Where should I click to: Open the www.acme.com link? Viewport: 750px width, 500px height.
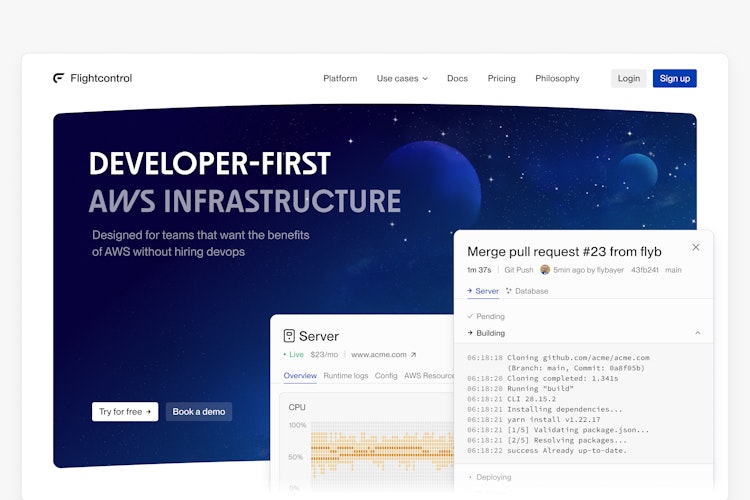pos(378,355)
